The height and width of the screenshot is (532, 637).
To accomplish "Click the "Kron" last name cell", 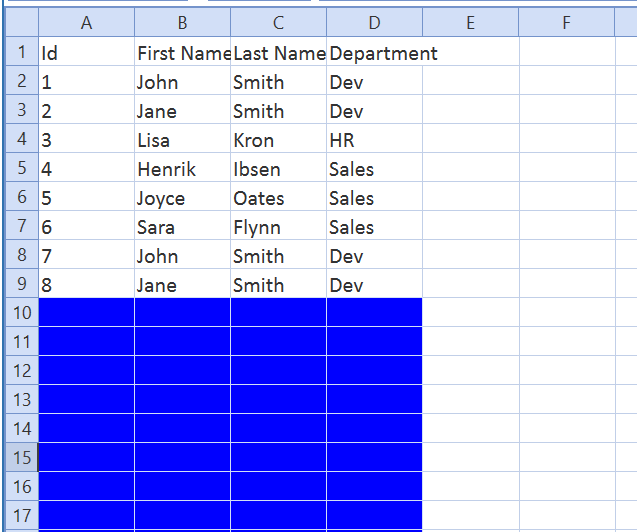I will pos(278,140).
